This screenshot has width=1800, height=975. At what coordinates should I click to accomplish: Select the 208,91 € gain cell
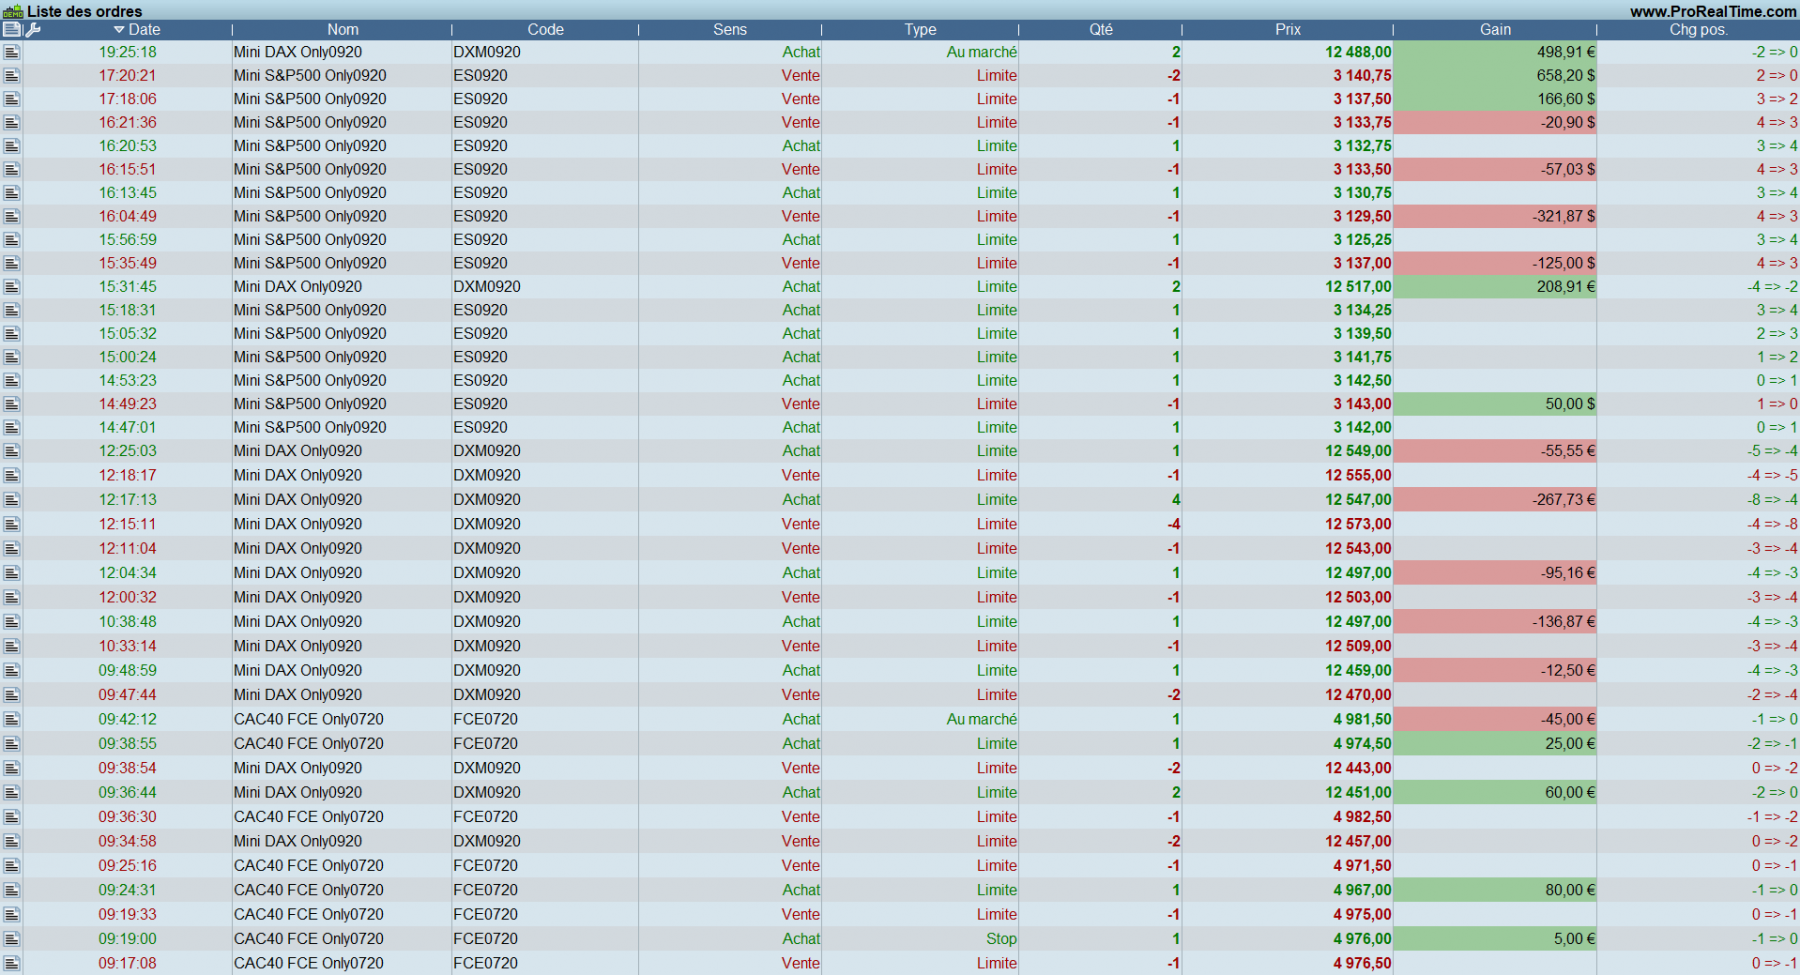click(1495, 287)
